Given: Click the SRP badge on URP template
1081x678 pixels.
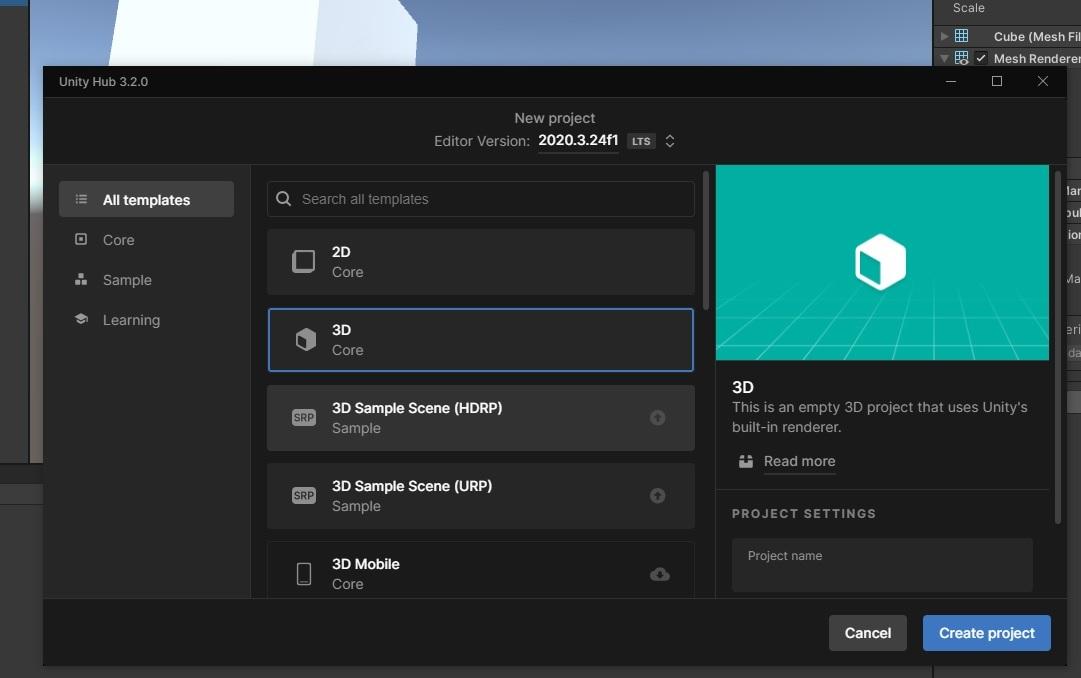Looking at the screenshot, I should point(303,495).
